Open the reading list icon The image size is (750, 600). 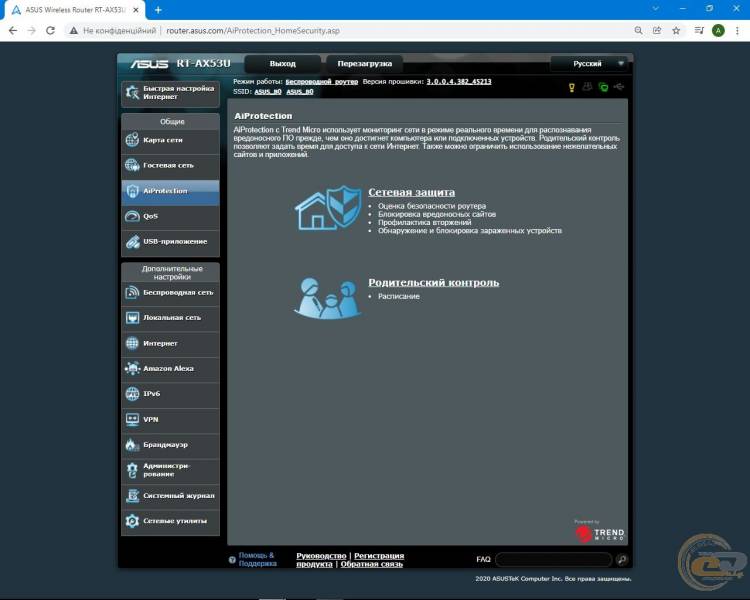[699, 31]
